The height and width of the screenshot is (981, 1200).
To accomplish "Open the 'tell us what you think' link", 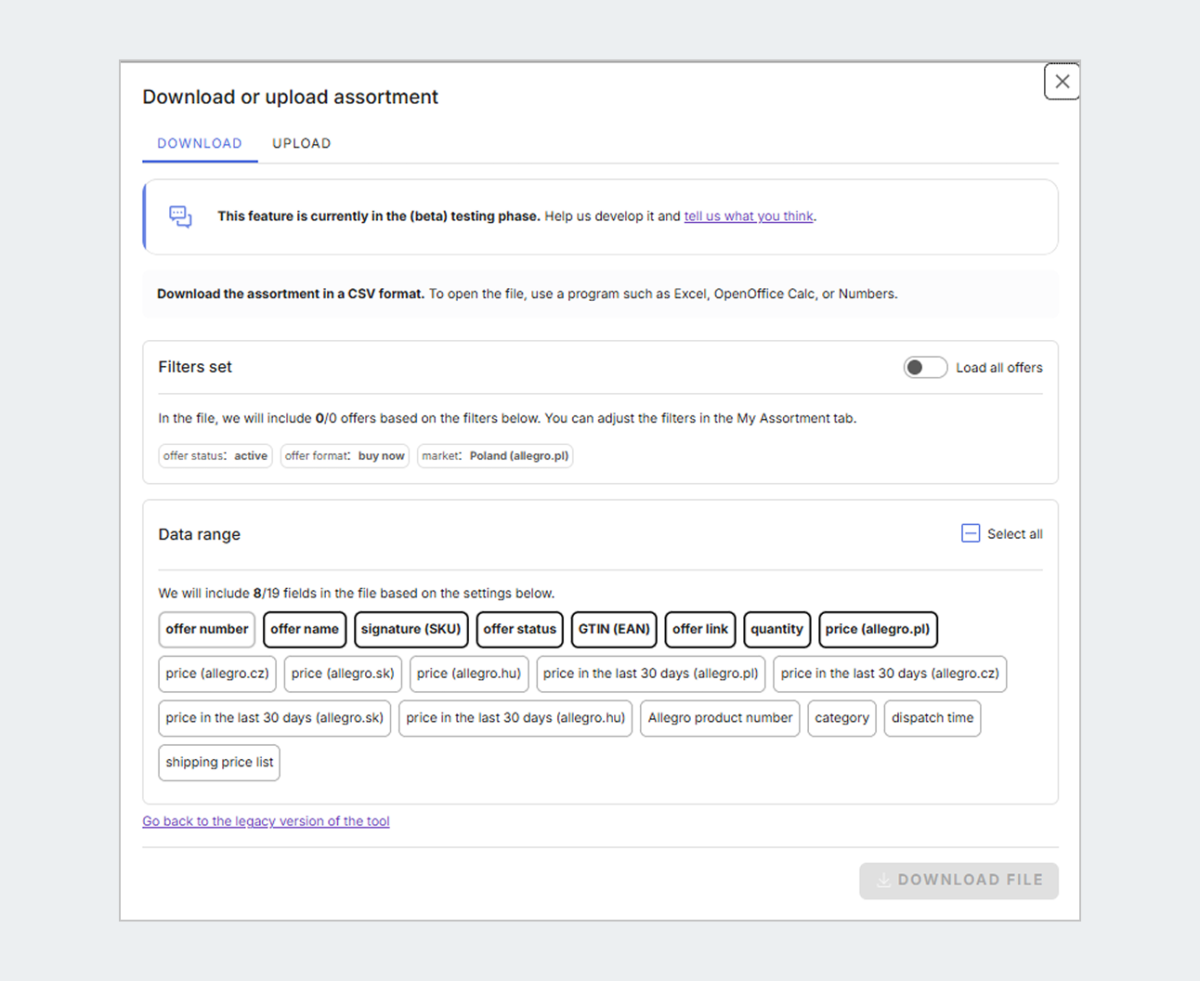I will [749, 216].
